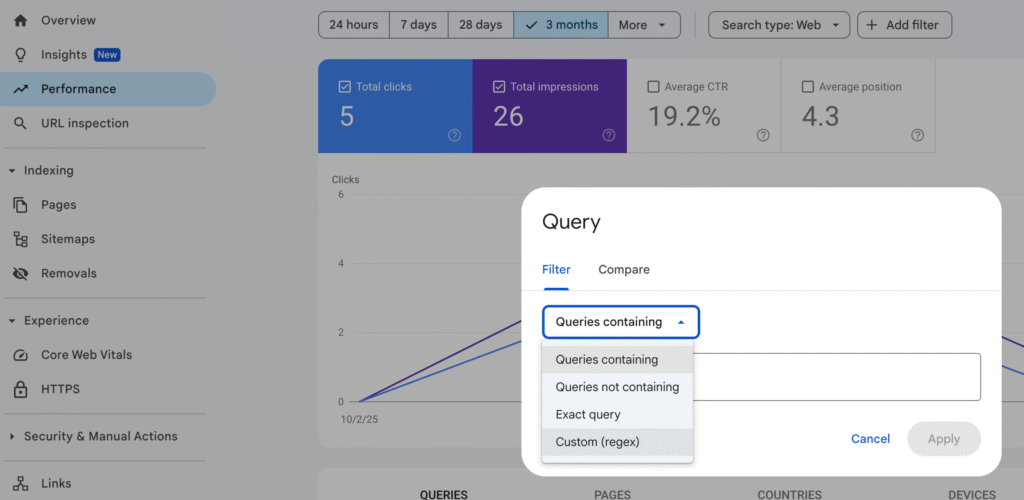Open help icon on Total clicks card
The image size is (1024, 500).
point(455,135)
